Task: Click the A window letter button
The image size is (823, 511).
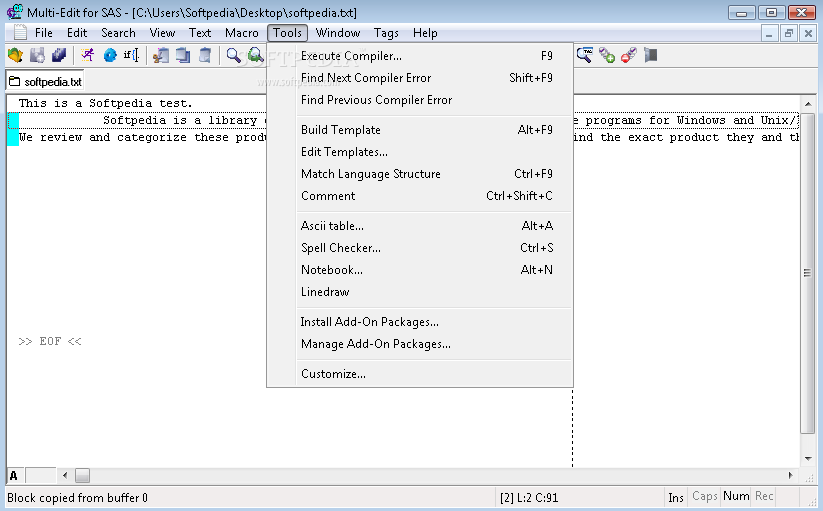Action: pos(14,476)
